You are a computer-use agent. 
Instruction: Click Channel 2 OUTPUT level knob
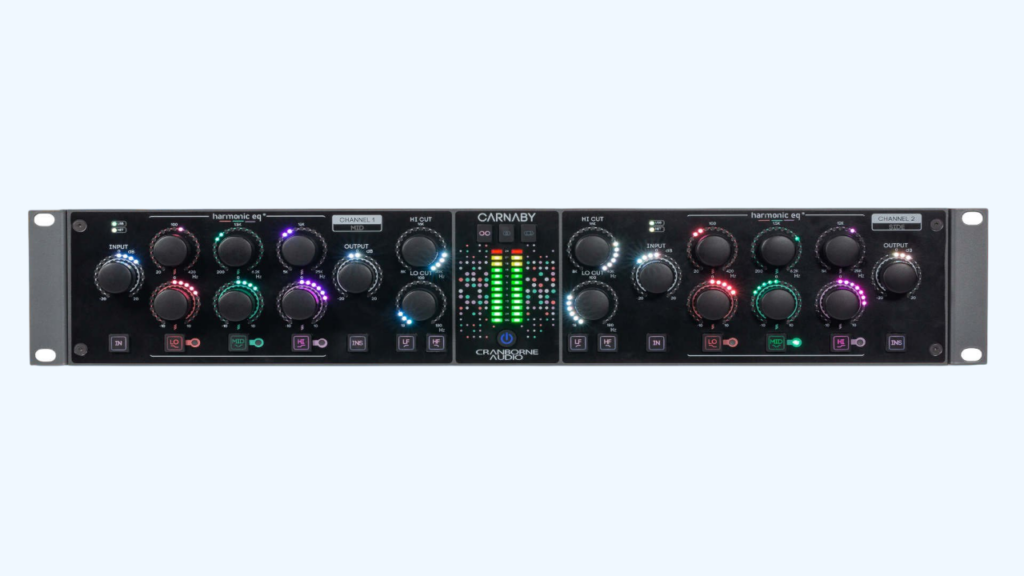click(x=898, y=276)
